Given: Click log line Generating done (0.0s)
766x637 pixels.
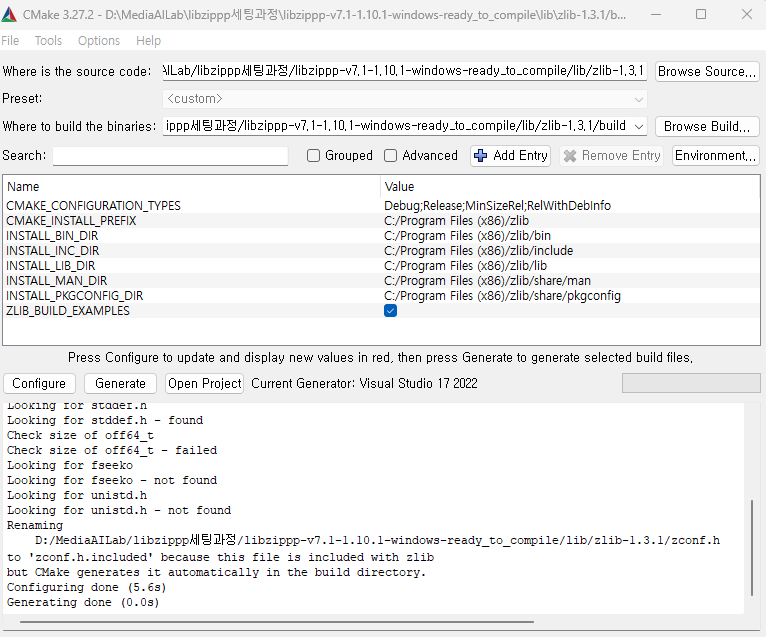Looking at the screenshot, I should click(83, 602).
